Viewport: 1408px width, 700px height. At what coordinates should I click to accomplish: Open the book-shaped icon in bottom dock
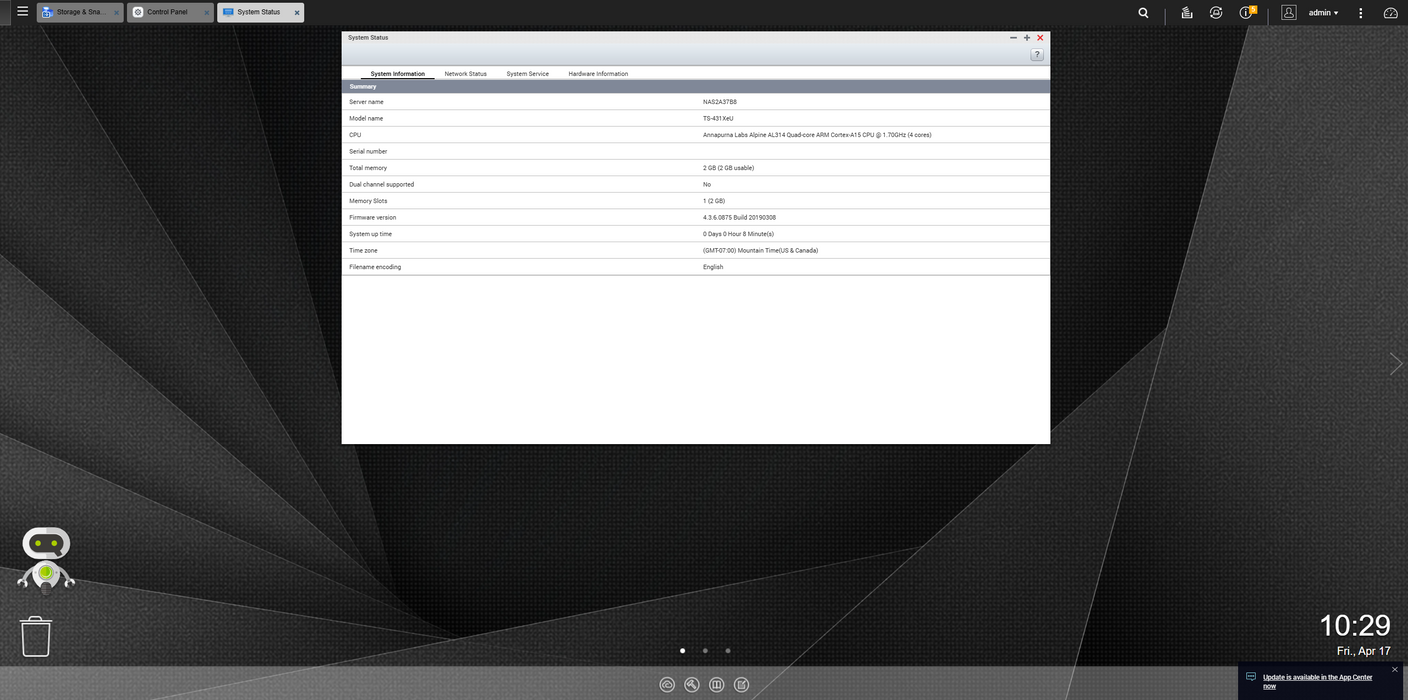tap(716, 685)
